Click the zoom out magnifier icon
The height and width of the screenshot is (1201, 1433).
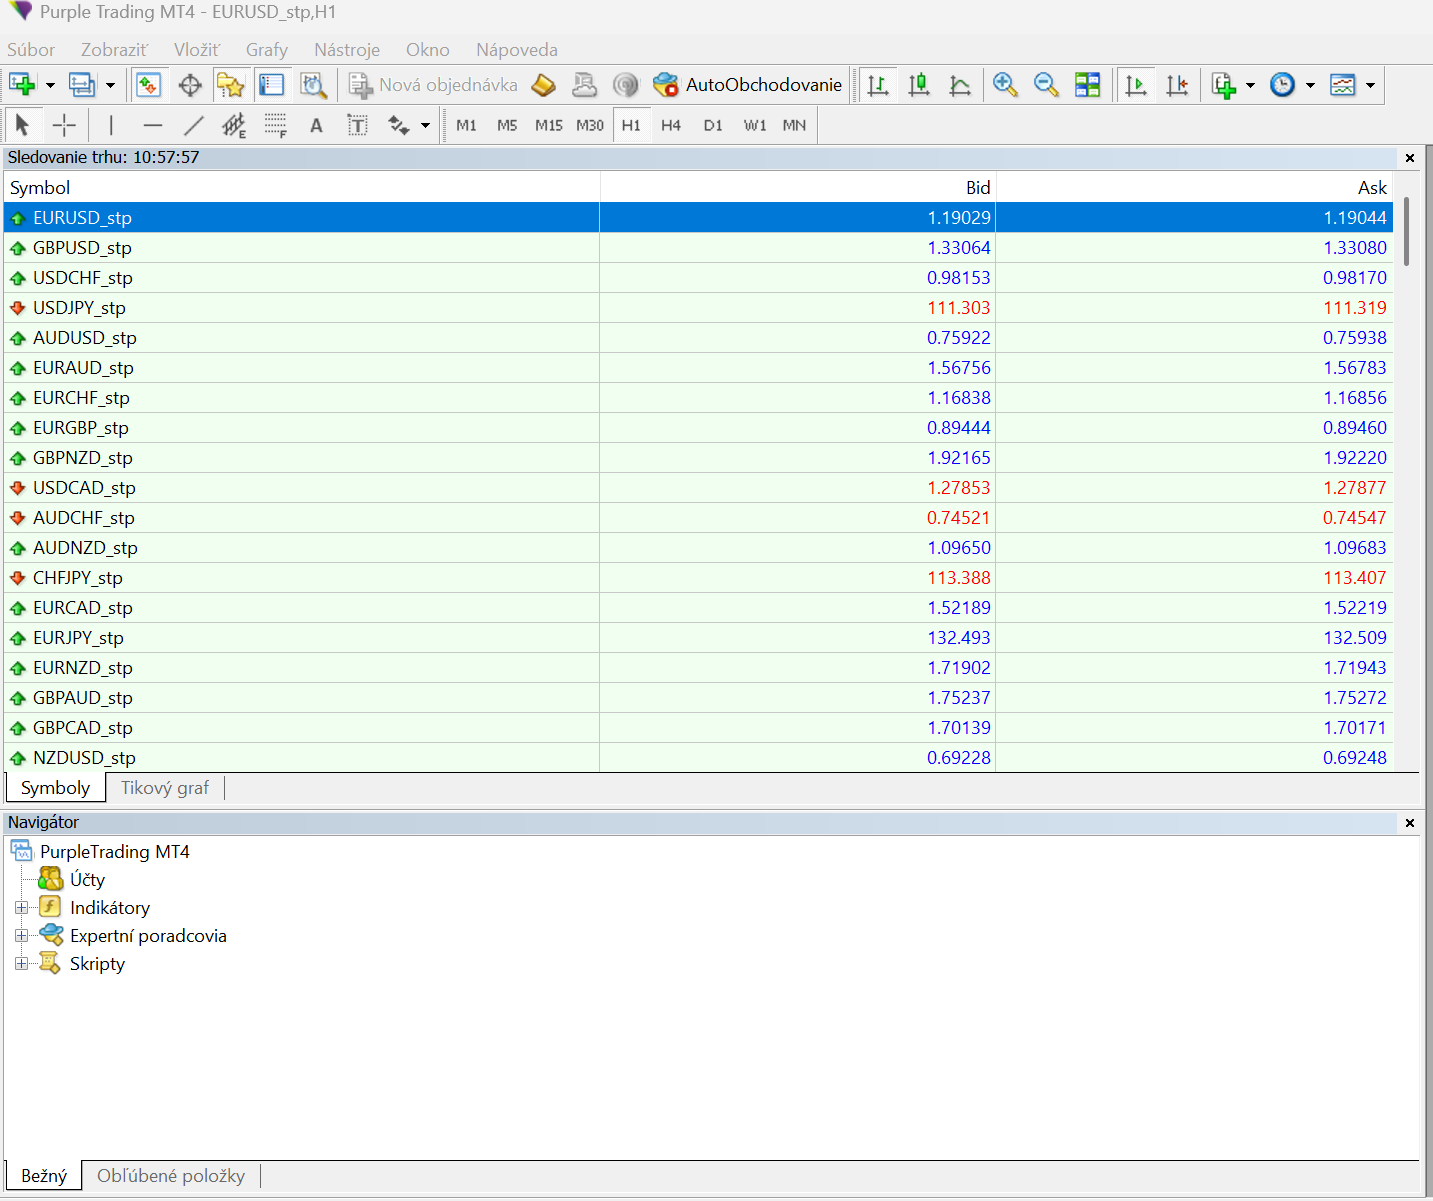1046,86
